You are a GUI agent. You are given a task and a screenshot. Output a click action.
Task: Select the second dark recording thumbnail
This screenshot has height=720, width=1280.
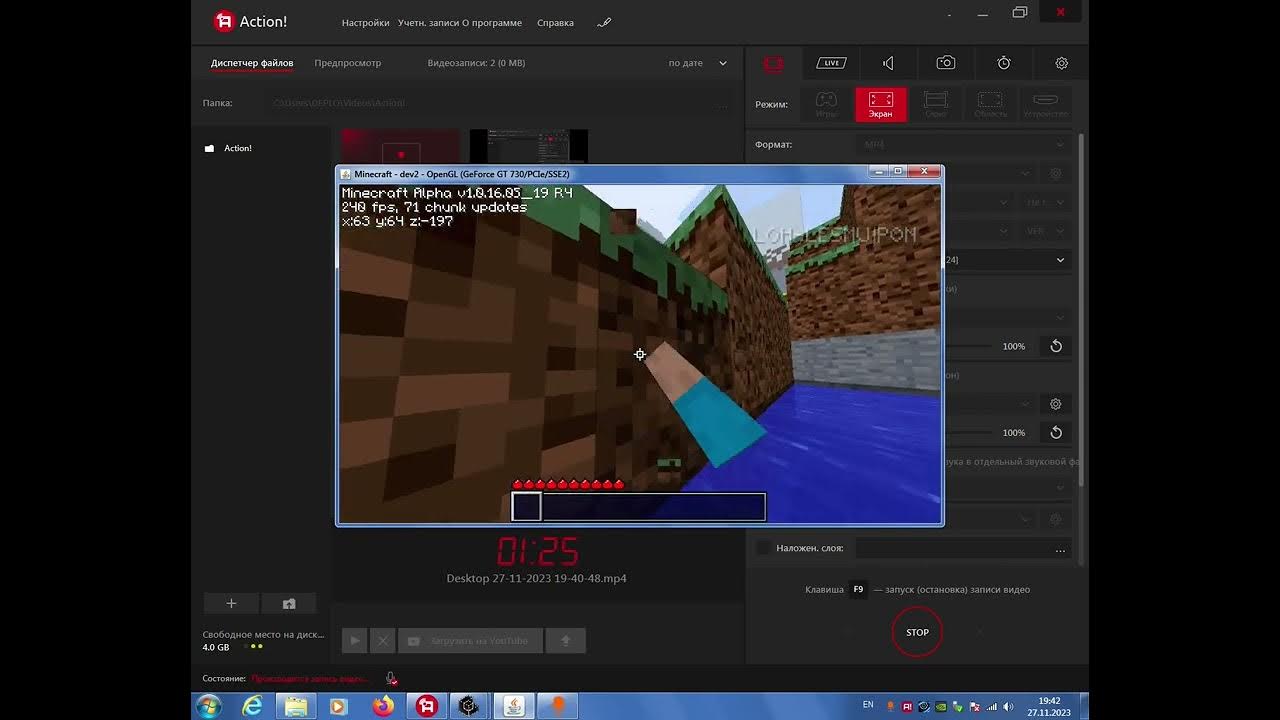pos(529,148)
